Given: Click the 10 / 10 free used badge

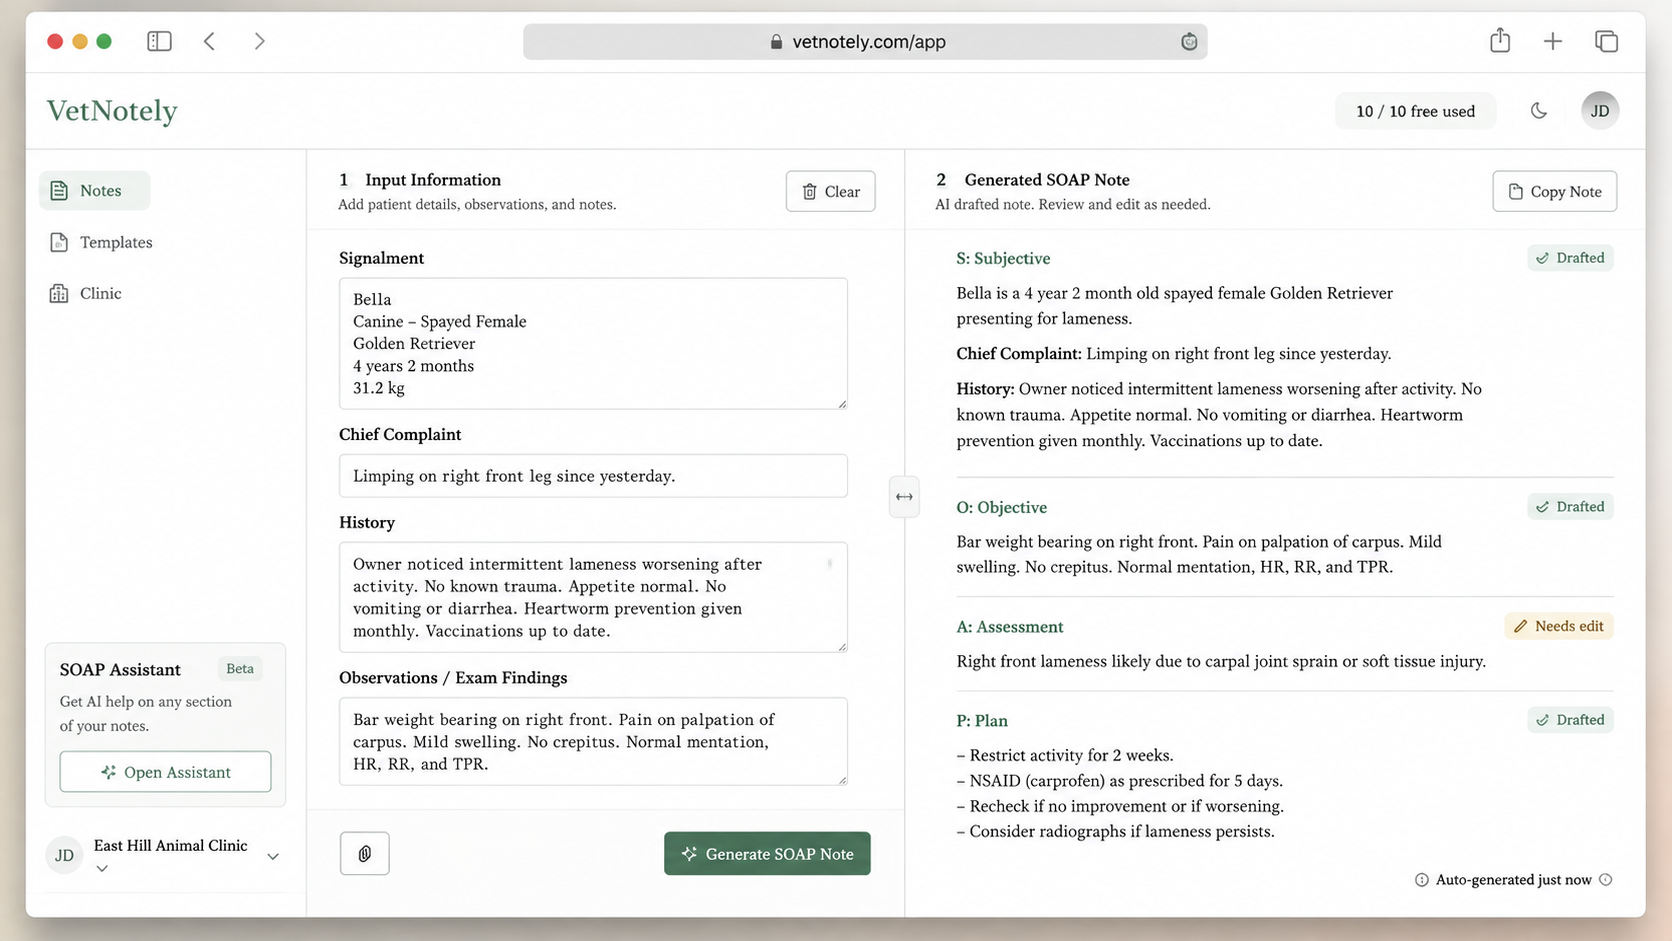Looking at the screenshot, I should 1415,111.
